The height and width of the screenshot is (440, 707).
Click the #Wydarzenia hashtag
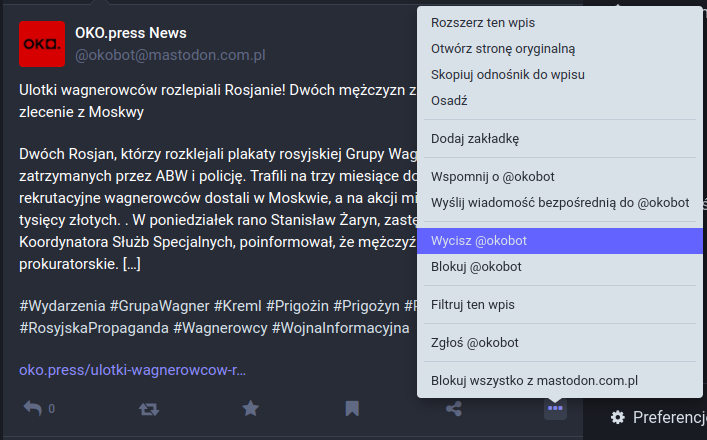(x=63, y=305)
